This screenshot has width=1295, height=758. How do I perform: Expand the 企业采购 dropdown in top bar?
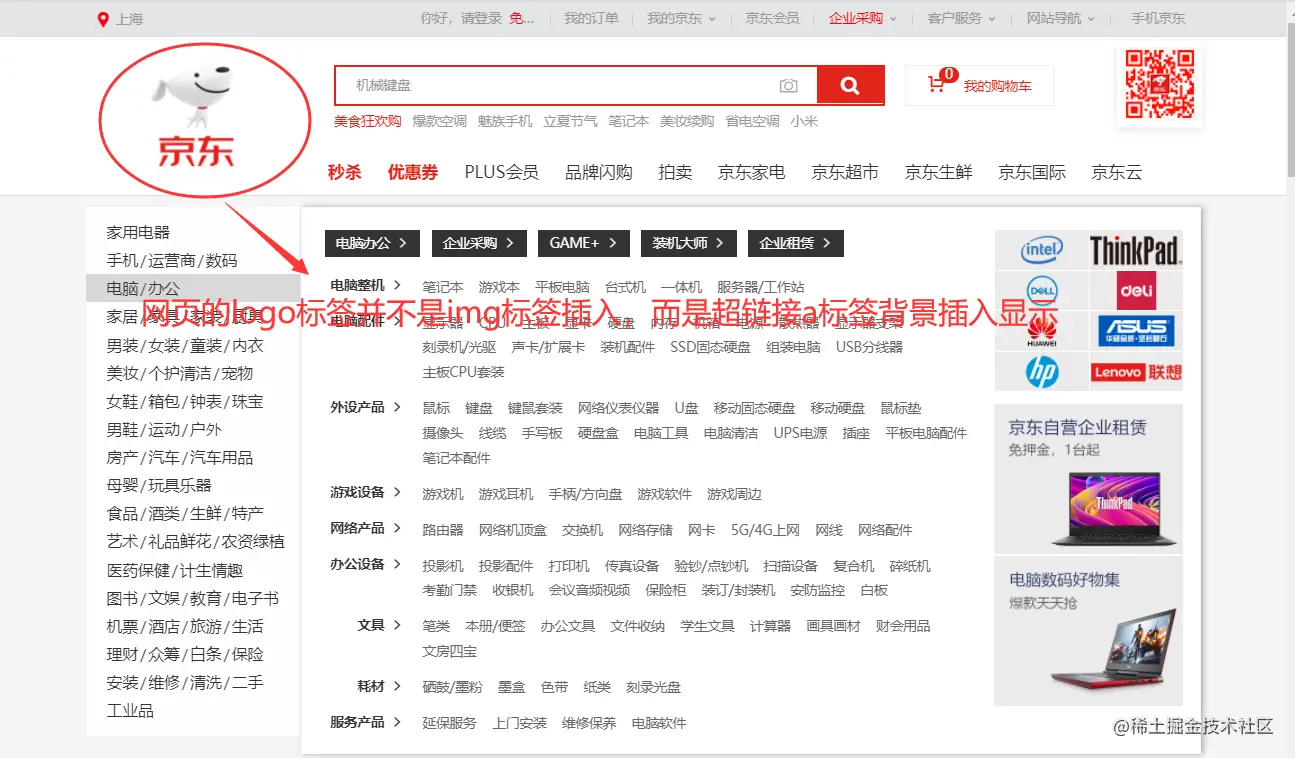pyautogui.click(x=863, y=18)
